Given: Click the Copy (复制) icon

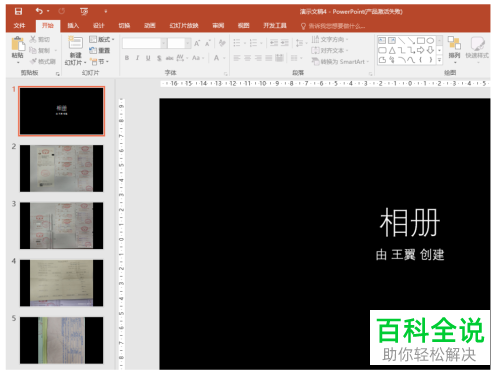Looking at the screenshot, I should (33, 50).
